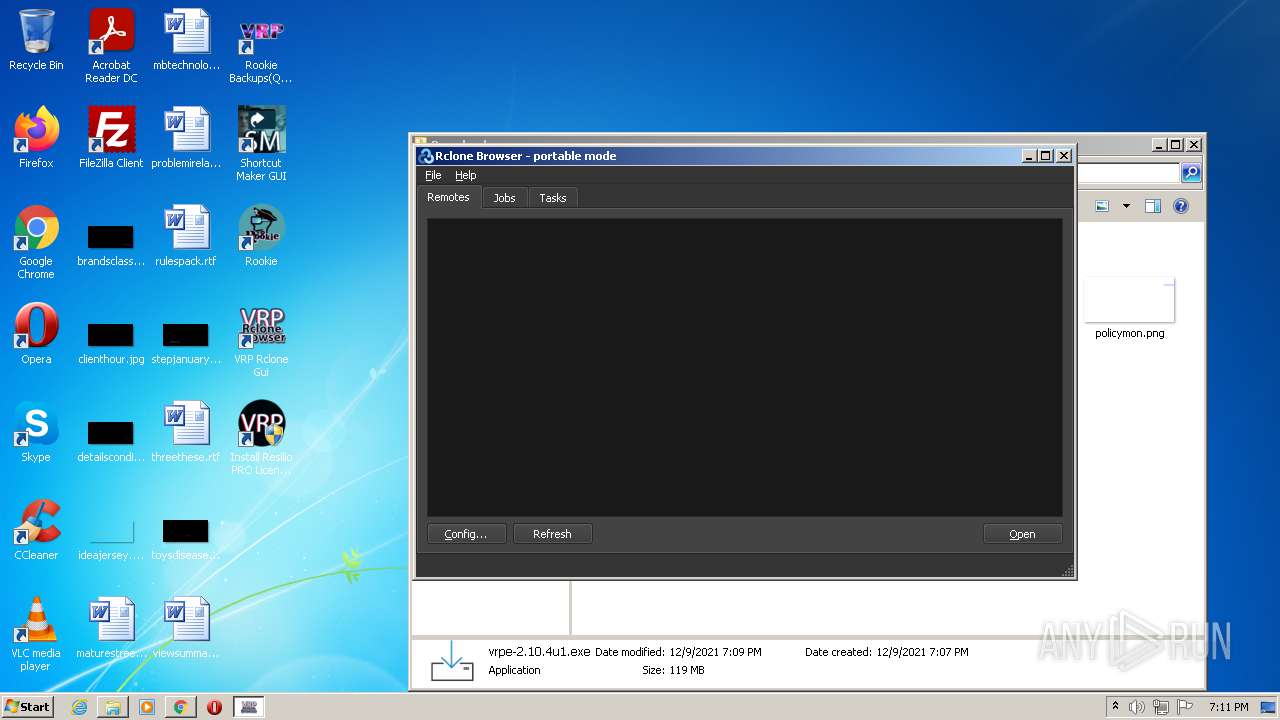Launch Google Chrome desktop shortcut
The height and width of the screenshot is (720, 1280).
36,241
